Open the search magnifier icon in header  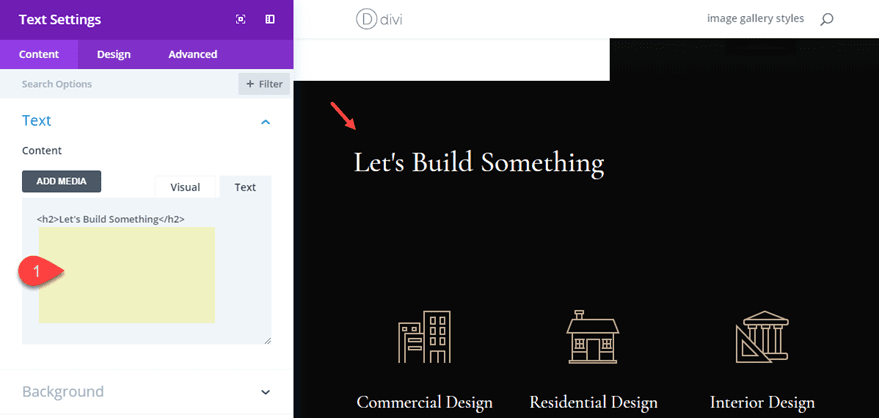(x=826, y=20)
